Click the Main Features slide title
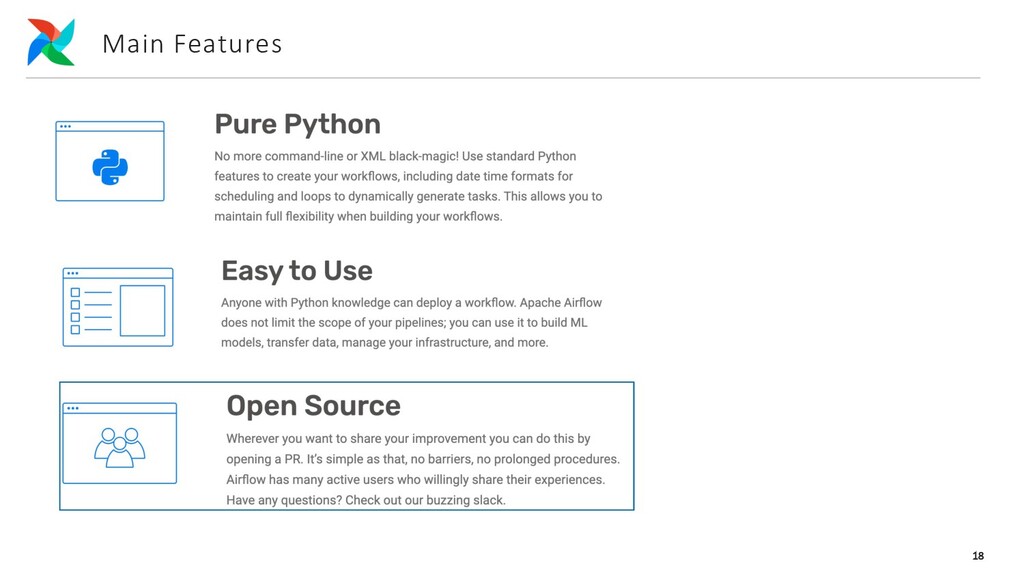Screen dimensions: 1024x576 point(192,44)
